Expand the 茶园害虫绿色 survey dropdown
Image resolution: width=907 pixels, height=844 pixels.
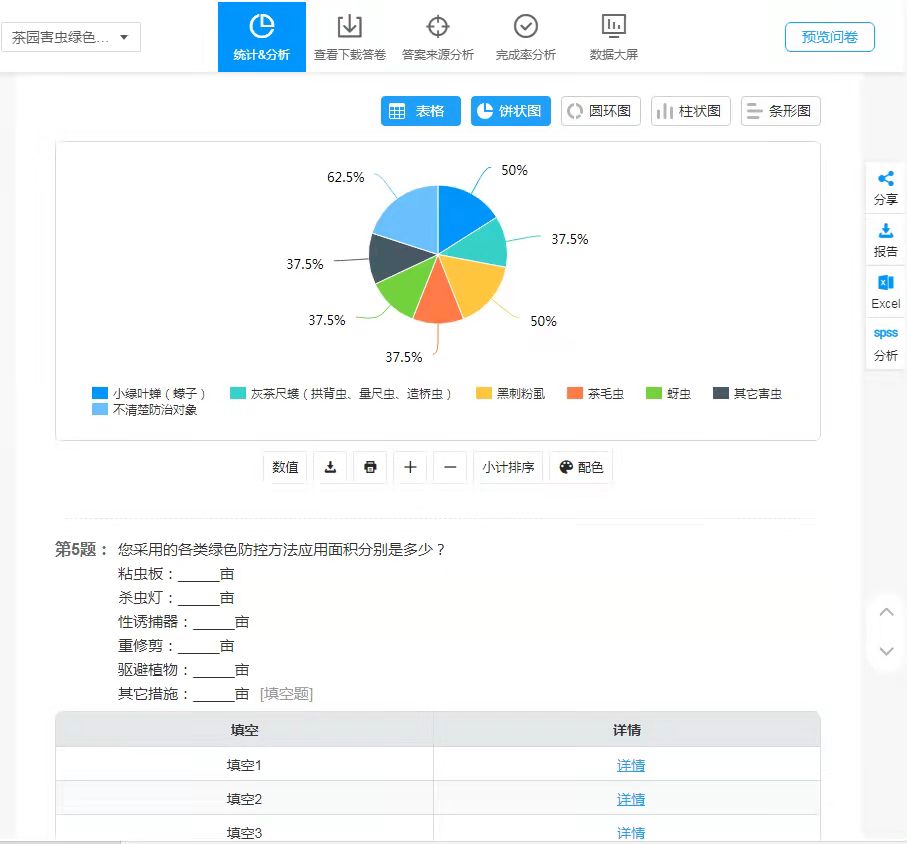(x=71, y=38)
